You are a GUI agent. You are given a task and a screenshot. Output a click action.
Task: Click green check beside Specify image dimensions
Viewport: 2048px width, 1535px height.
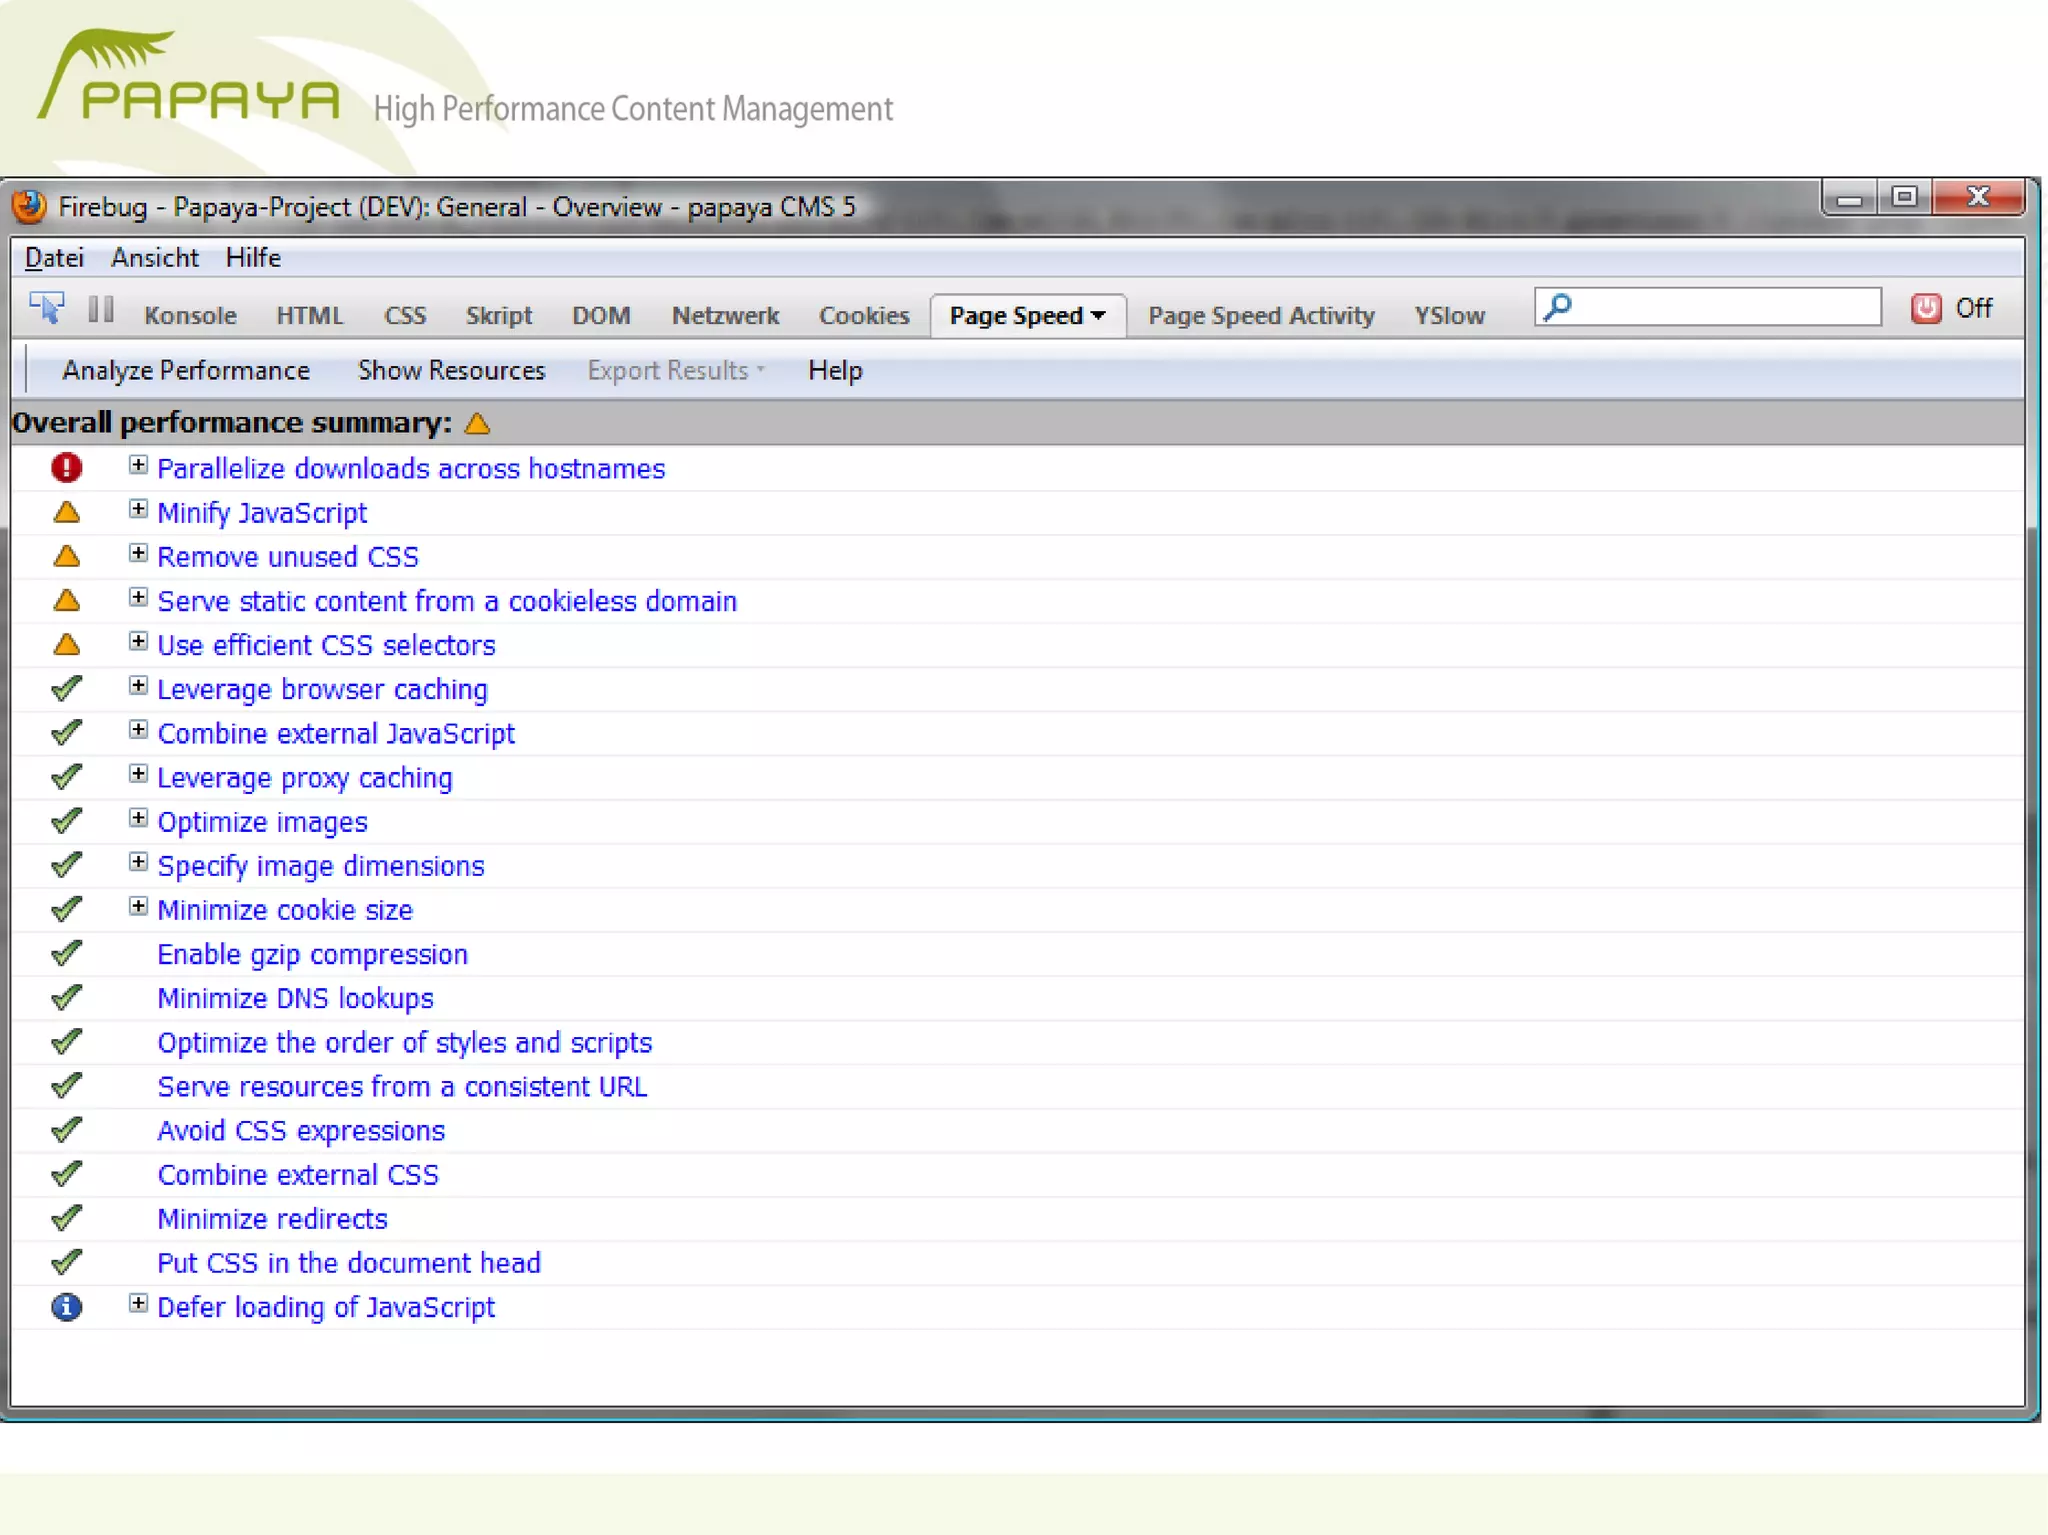click(x=67, y=864)
